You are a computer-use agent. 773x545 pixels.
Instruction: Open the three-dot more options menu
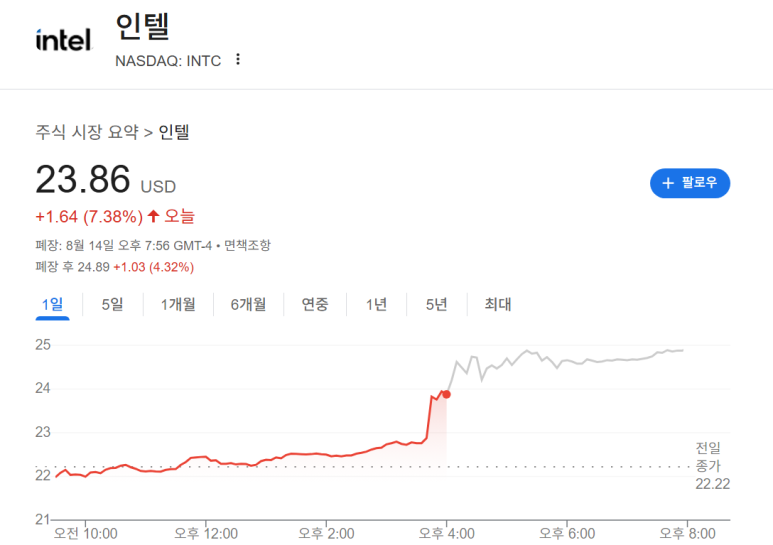point(238,59)
